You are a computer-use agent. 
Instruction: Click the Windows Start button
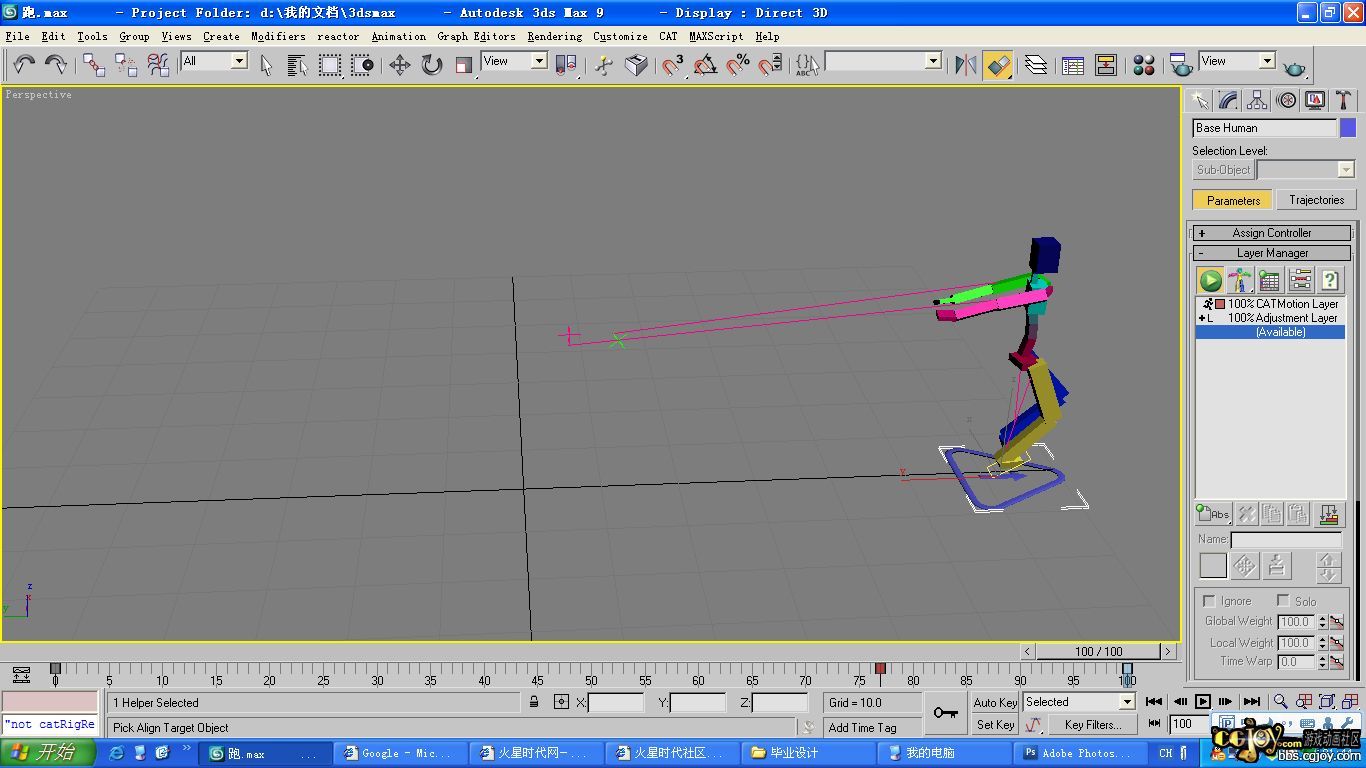click(x=48, y=753)
